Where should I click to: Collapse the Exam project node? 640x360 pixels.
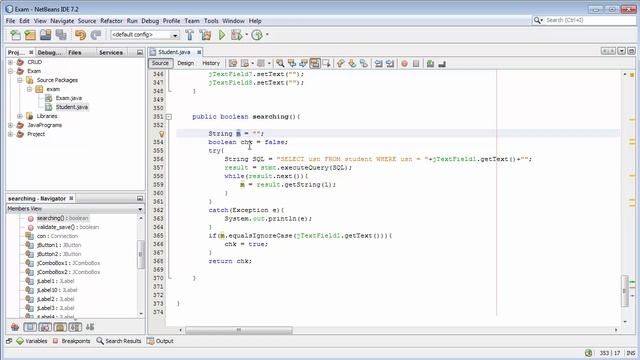click(x=11, y=71)
